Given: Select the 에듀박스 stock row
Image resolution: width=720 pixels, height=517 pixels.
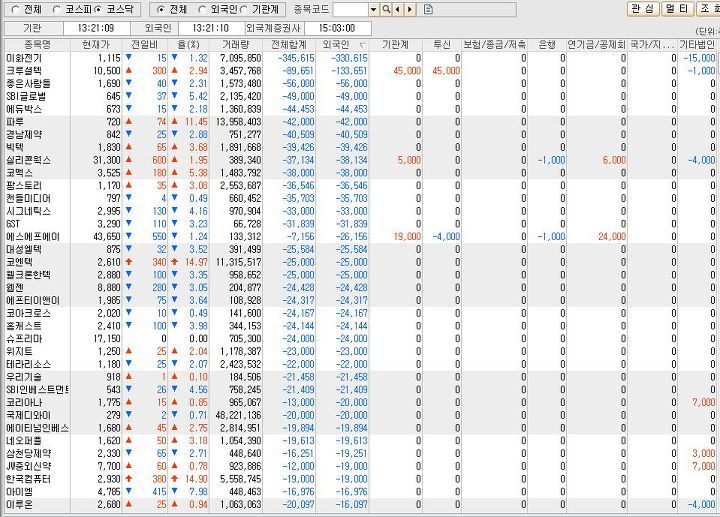Looking at the screenshot, I should point(360,109).
